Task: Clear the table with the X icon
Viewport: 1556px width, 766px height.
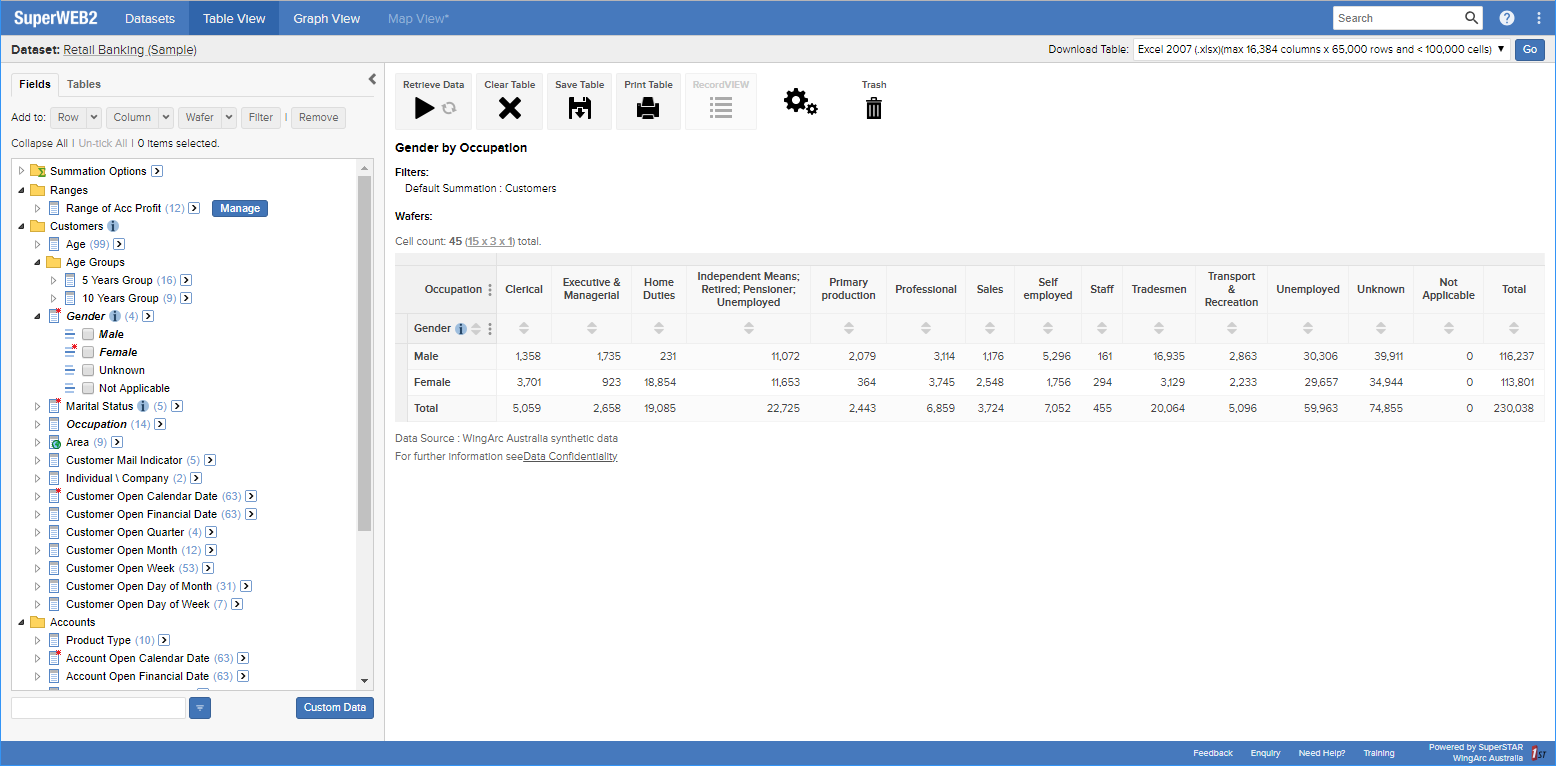Action: click(x=510, y=108)
